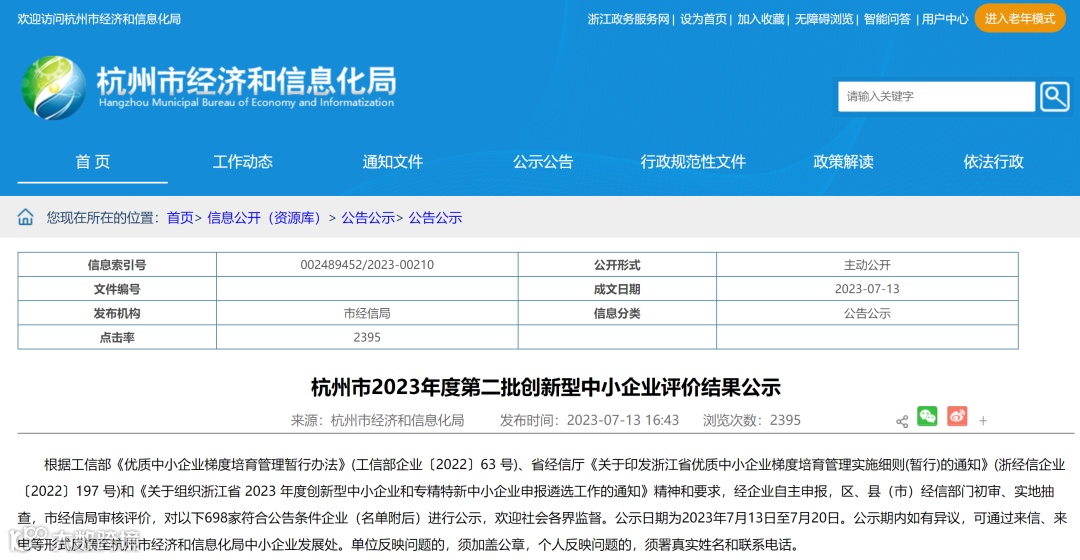1080x560 pixels.
Task: Click the 成文日期 value 2023-07-13 in the table
Action: [867, 289]
